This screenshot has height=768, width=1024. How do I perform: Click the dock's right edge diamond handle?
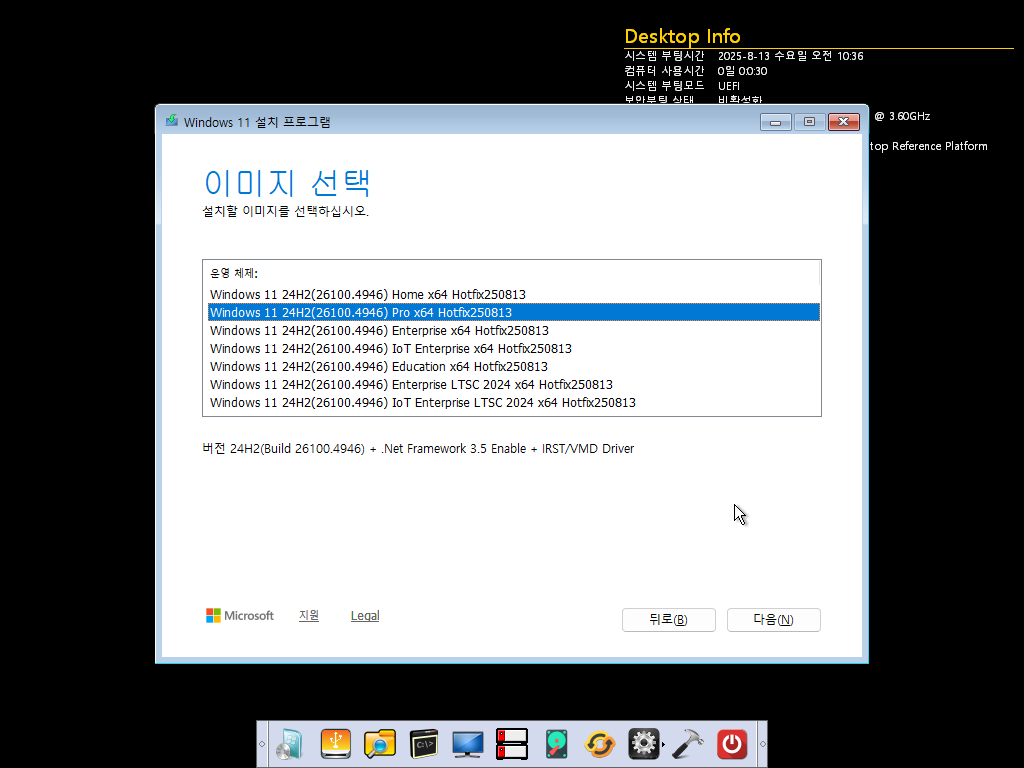[x=762, y=744]
